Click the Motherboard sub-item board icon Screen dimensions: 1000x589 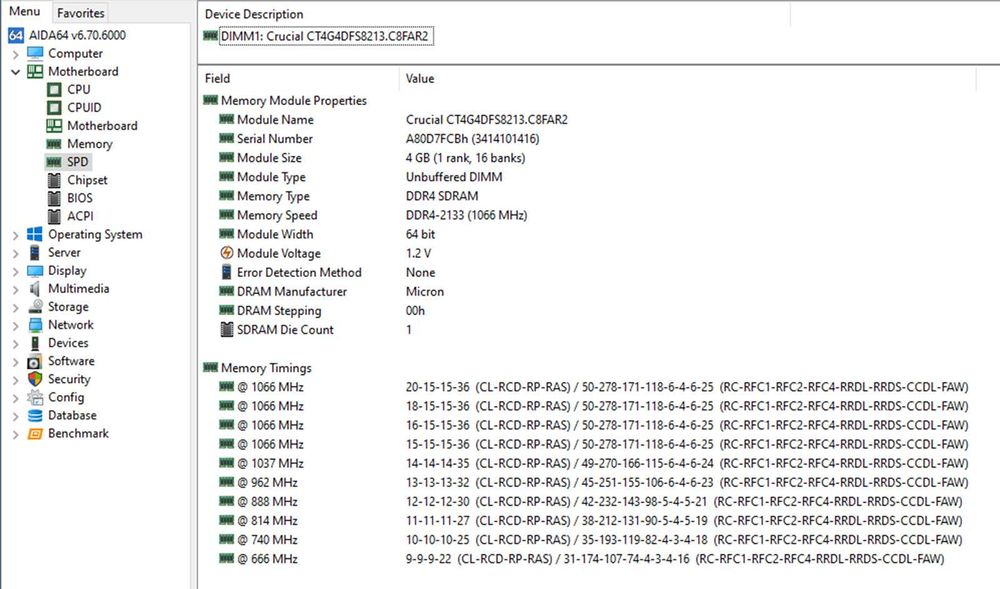coord(54,126)
